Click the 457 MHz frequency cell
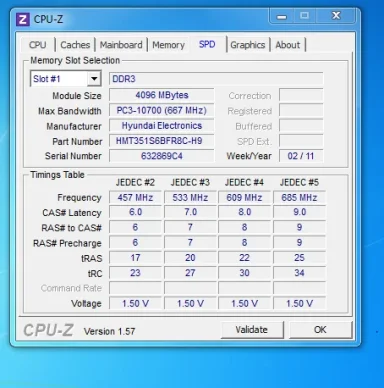 point(135,198)
